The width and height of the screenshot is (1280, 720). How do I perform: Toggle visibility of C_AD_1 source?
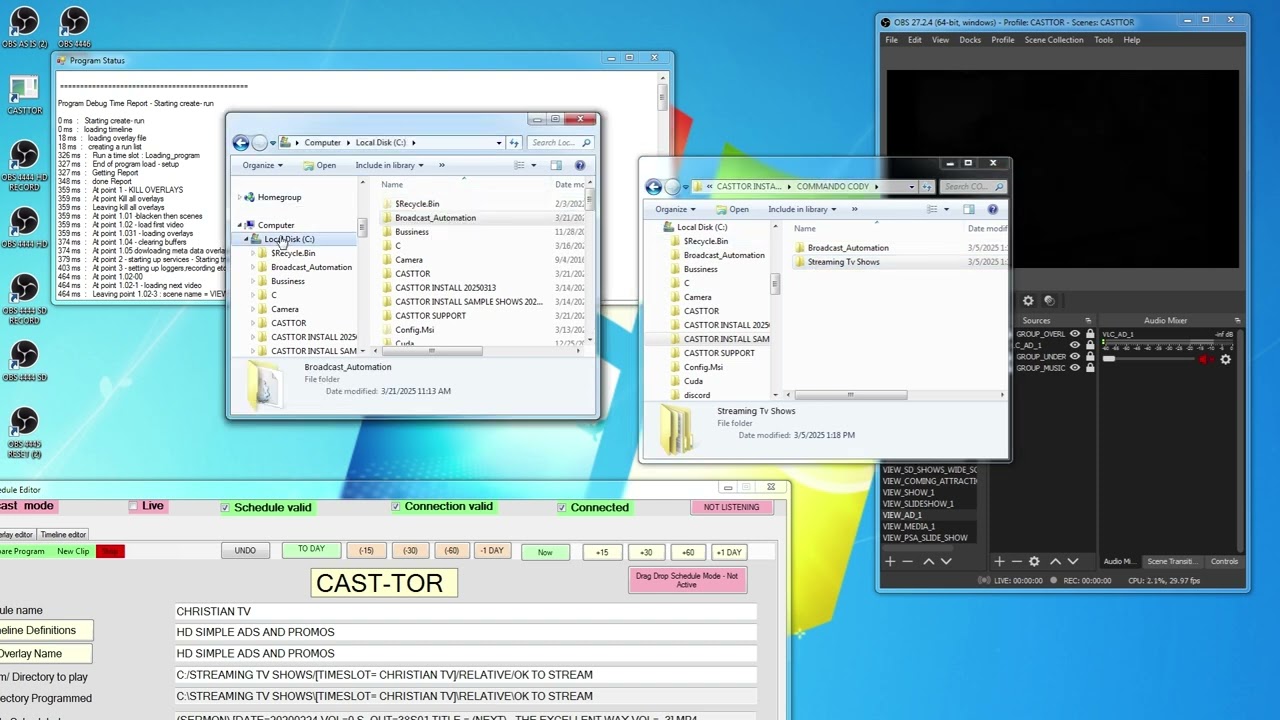[1075, 345]
